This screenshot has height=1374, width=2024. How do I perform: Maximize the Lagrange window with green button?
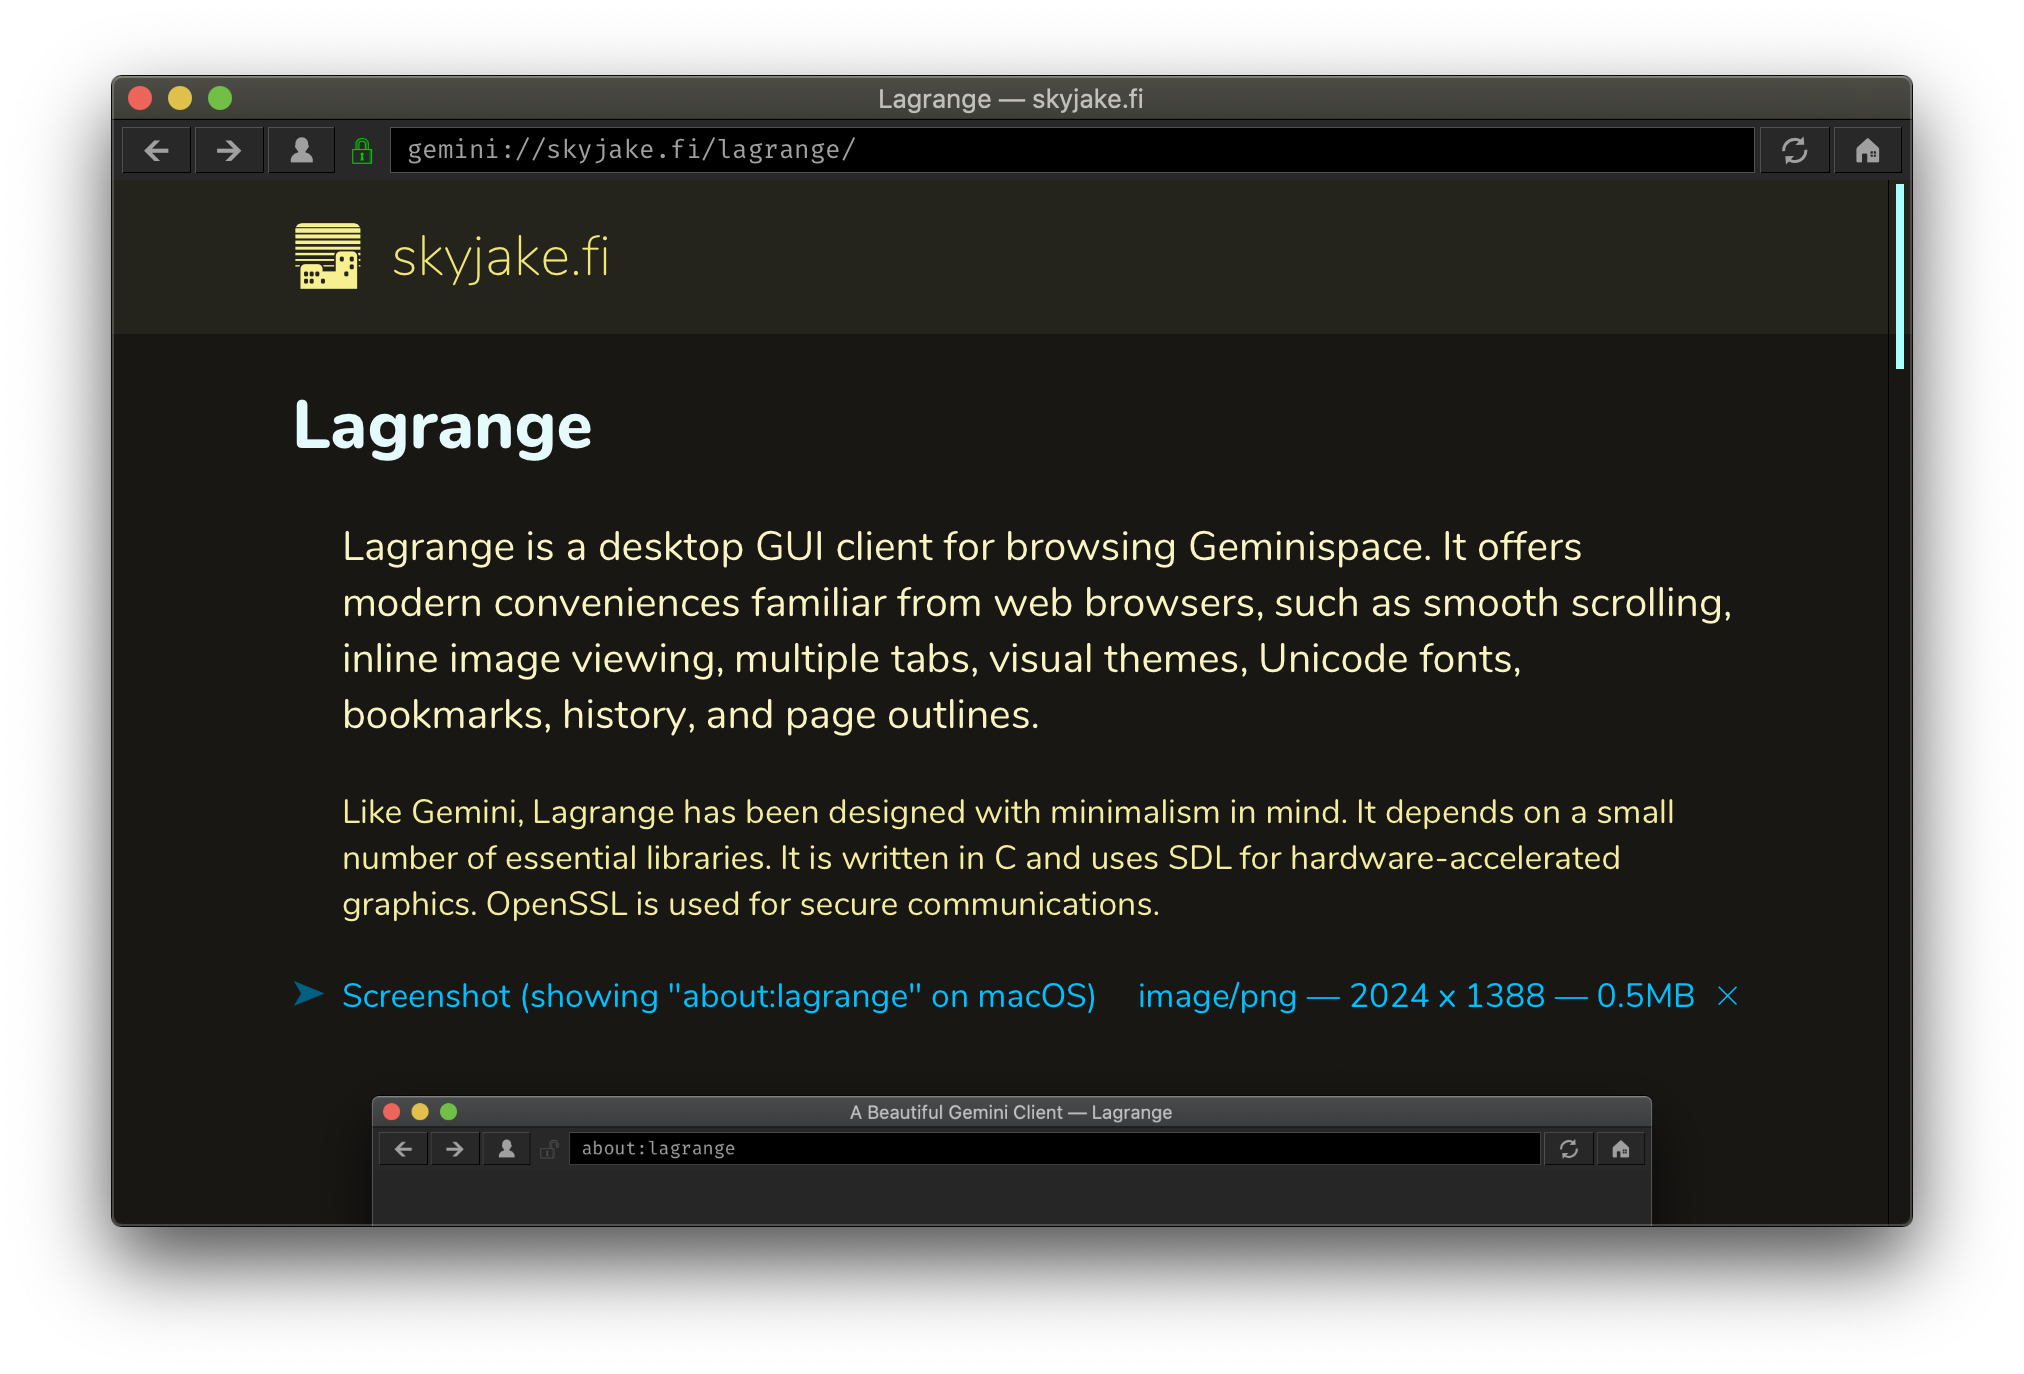coord(220,98)
